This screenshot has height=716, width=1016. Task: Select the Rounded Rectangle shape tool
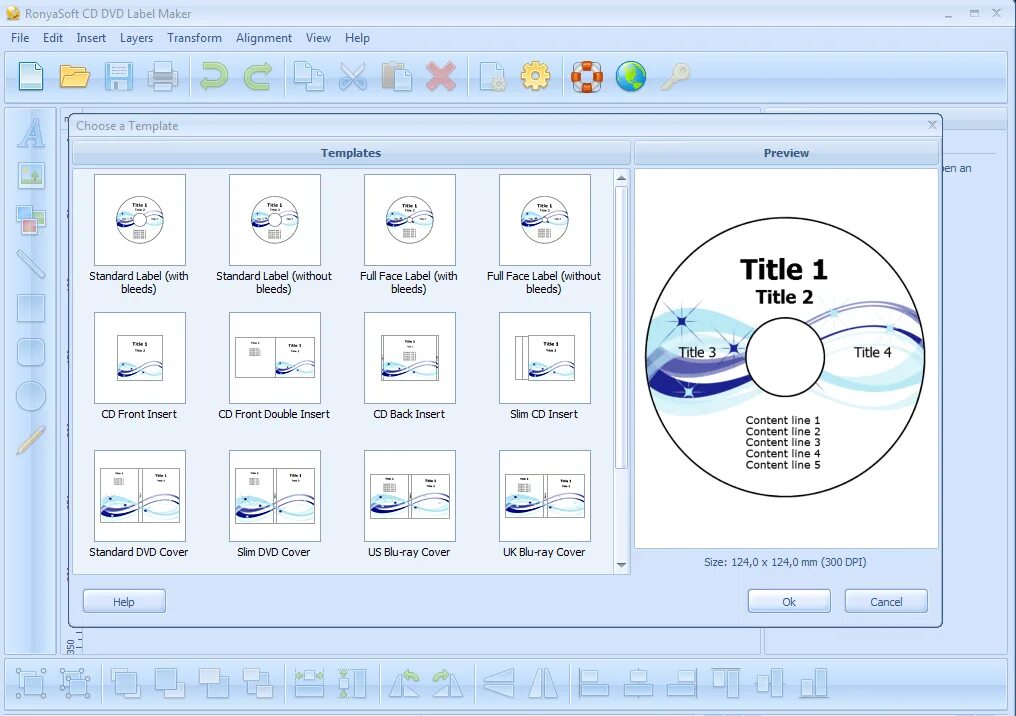(x=31, y=352)
